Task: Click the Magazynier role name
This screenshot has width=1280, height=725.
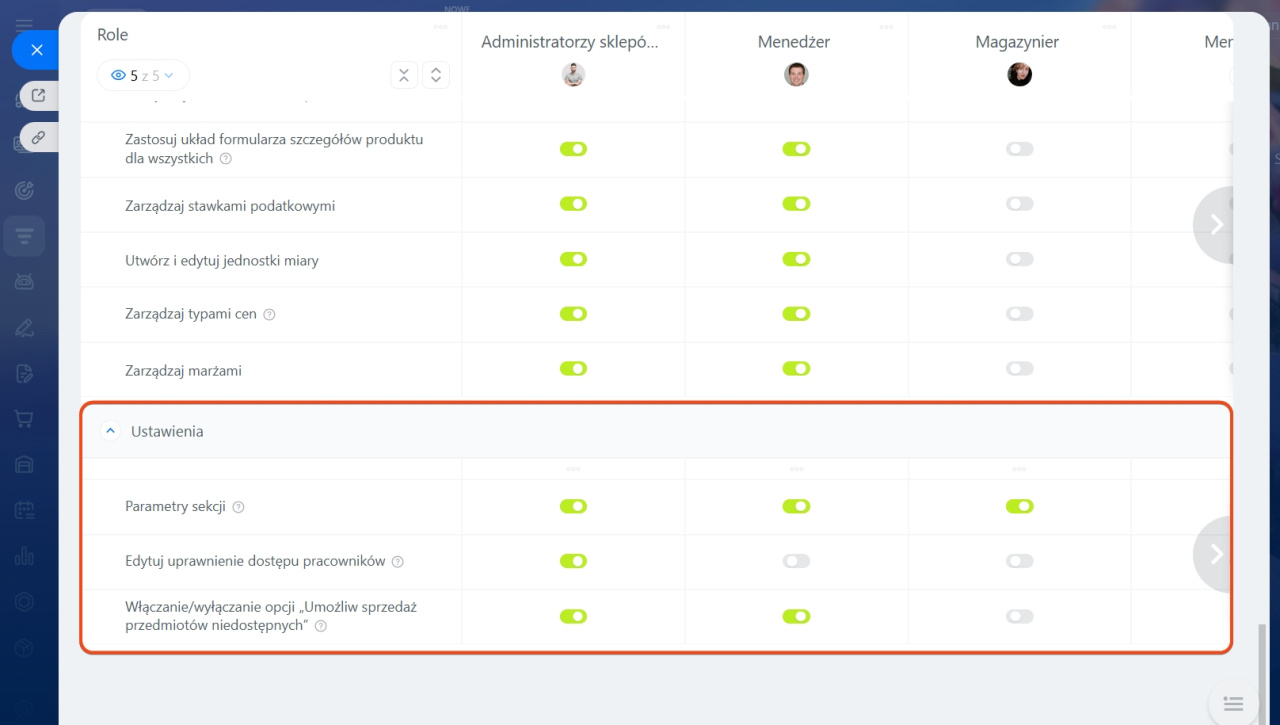Action: [x=1017, y=42]
